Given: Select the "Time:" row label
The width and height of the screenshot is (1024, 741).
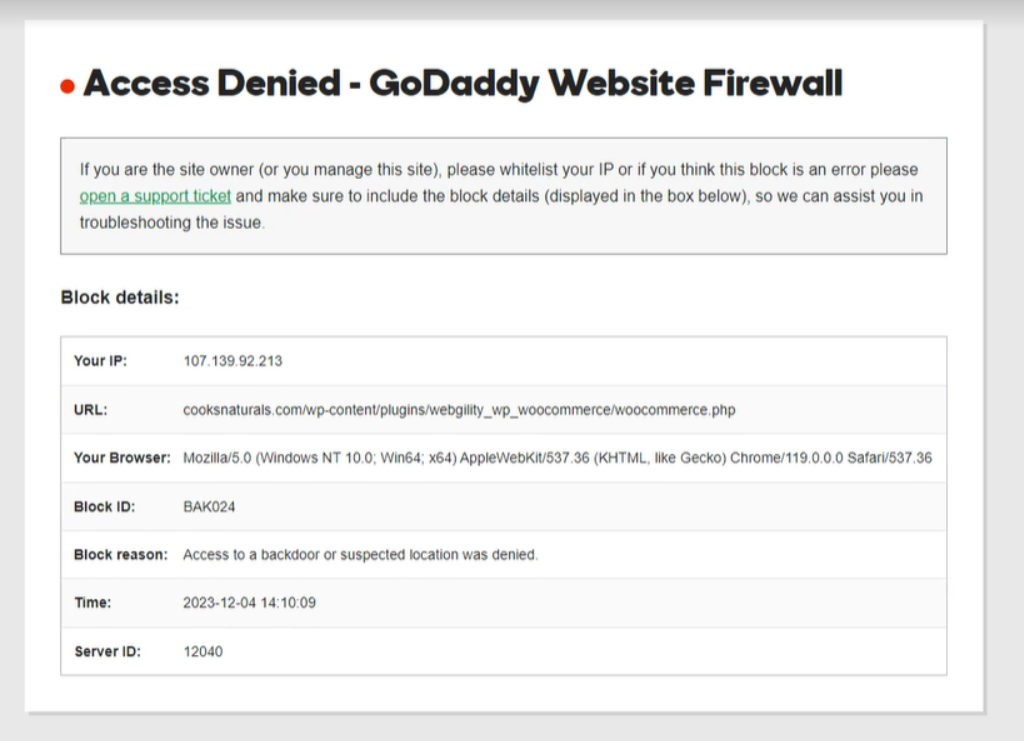Looking at the screenshot, I should [92, 603].
